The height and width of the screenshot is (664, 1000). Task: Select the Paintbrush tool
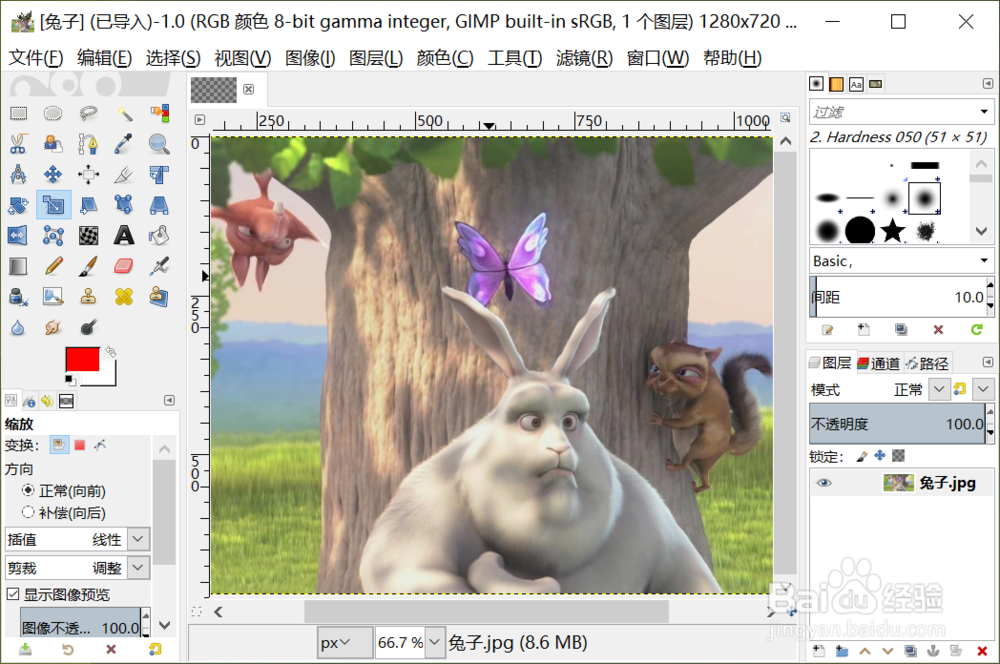click(88, 266)
